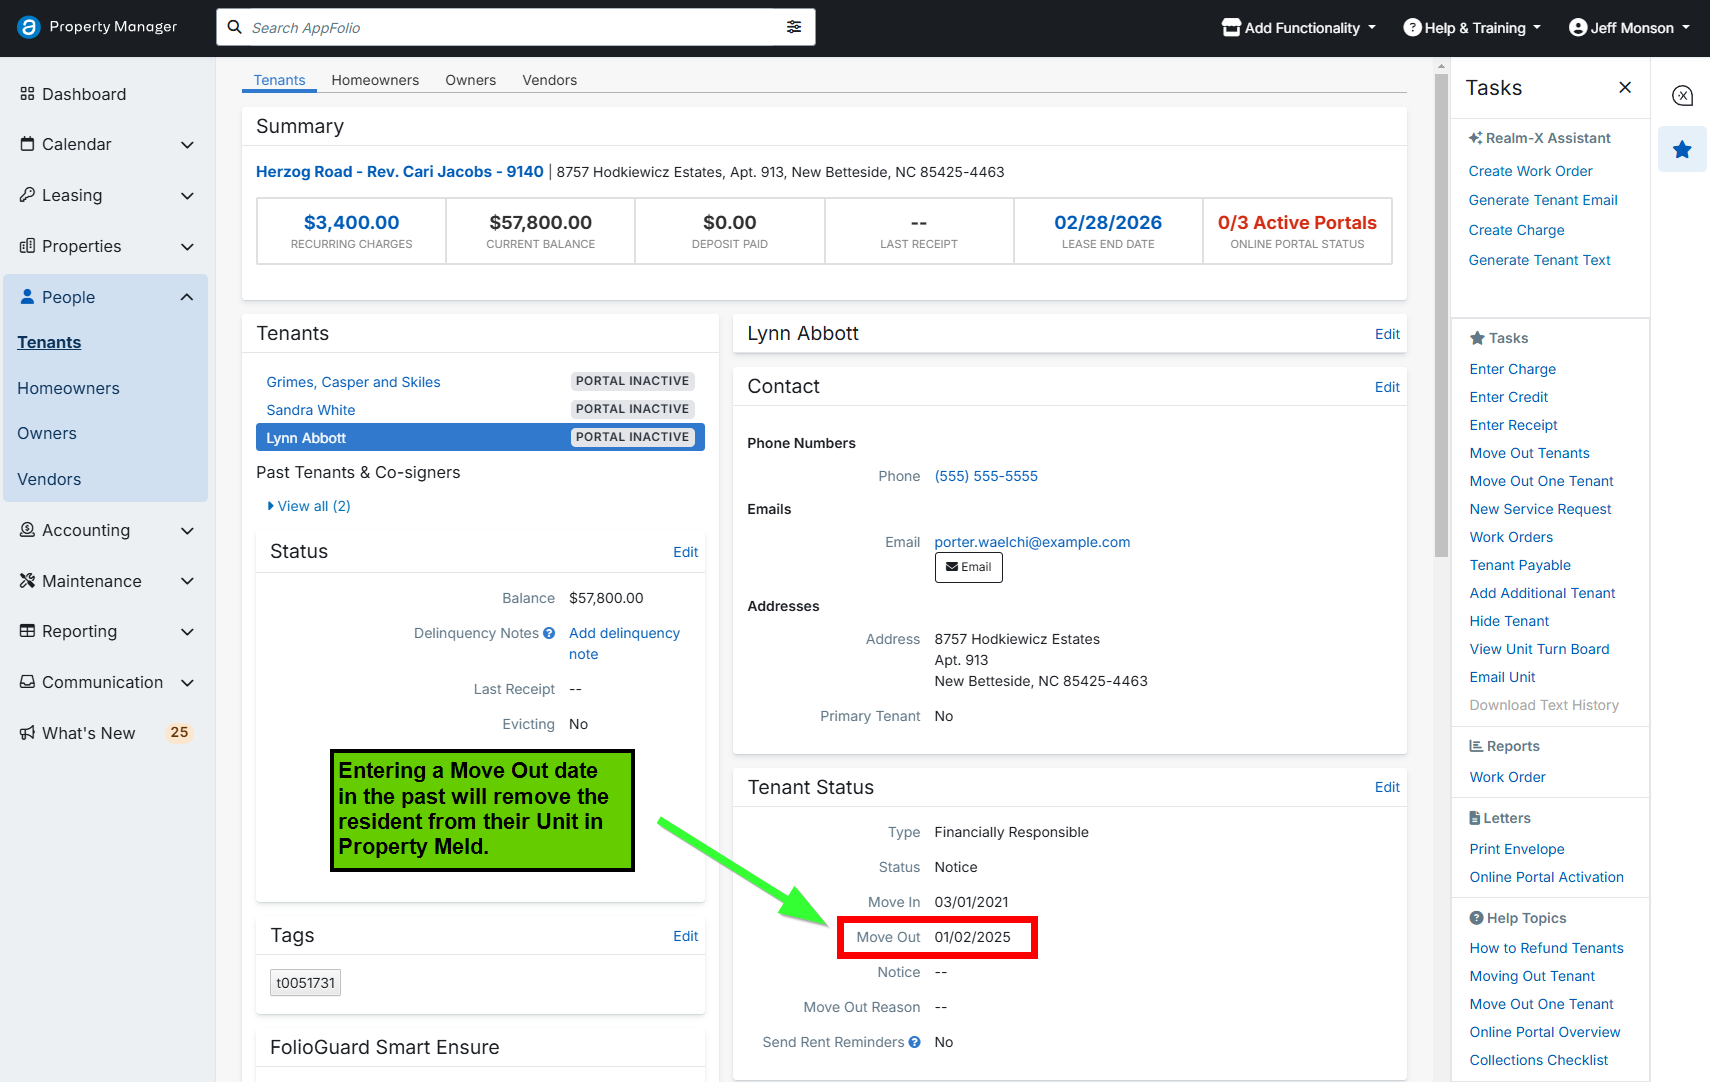1710x1082 pixels.
Task: Open the Realm-X assistant icon at top right
Action: (1682, 96)
